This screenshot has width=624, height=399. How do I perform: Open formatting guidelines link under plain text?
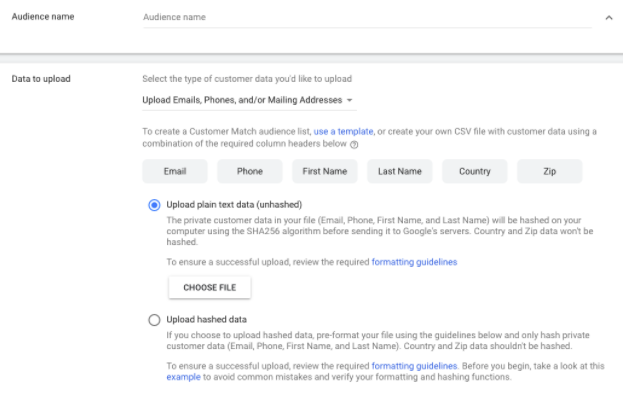[x=414, y=262]
